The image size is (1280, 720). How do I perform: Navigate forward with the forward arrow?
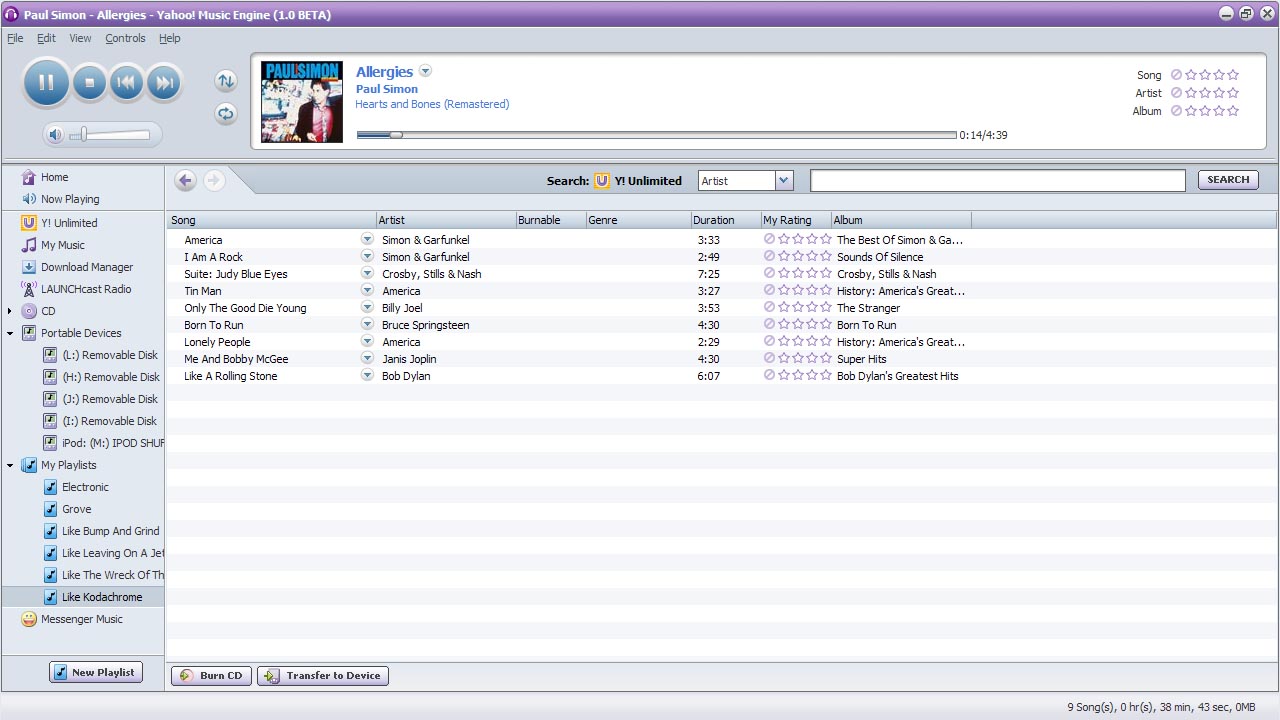[214, 180]
